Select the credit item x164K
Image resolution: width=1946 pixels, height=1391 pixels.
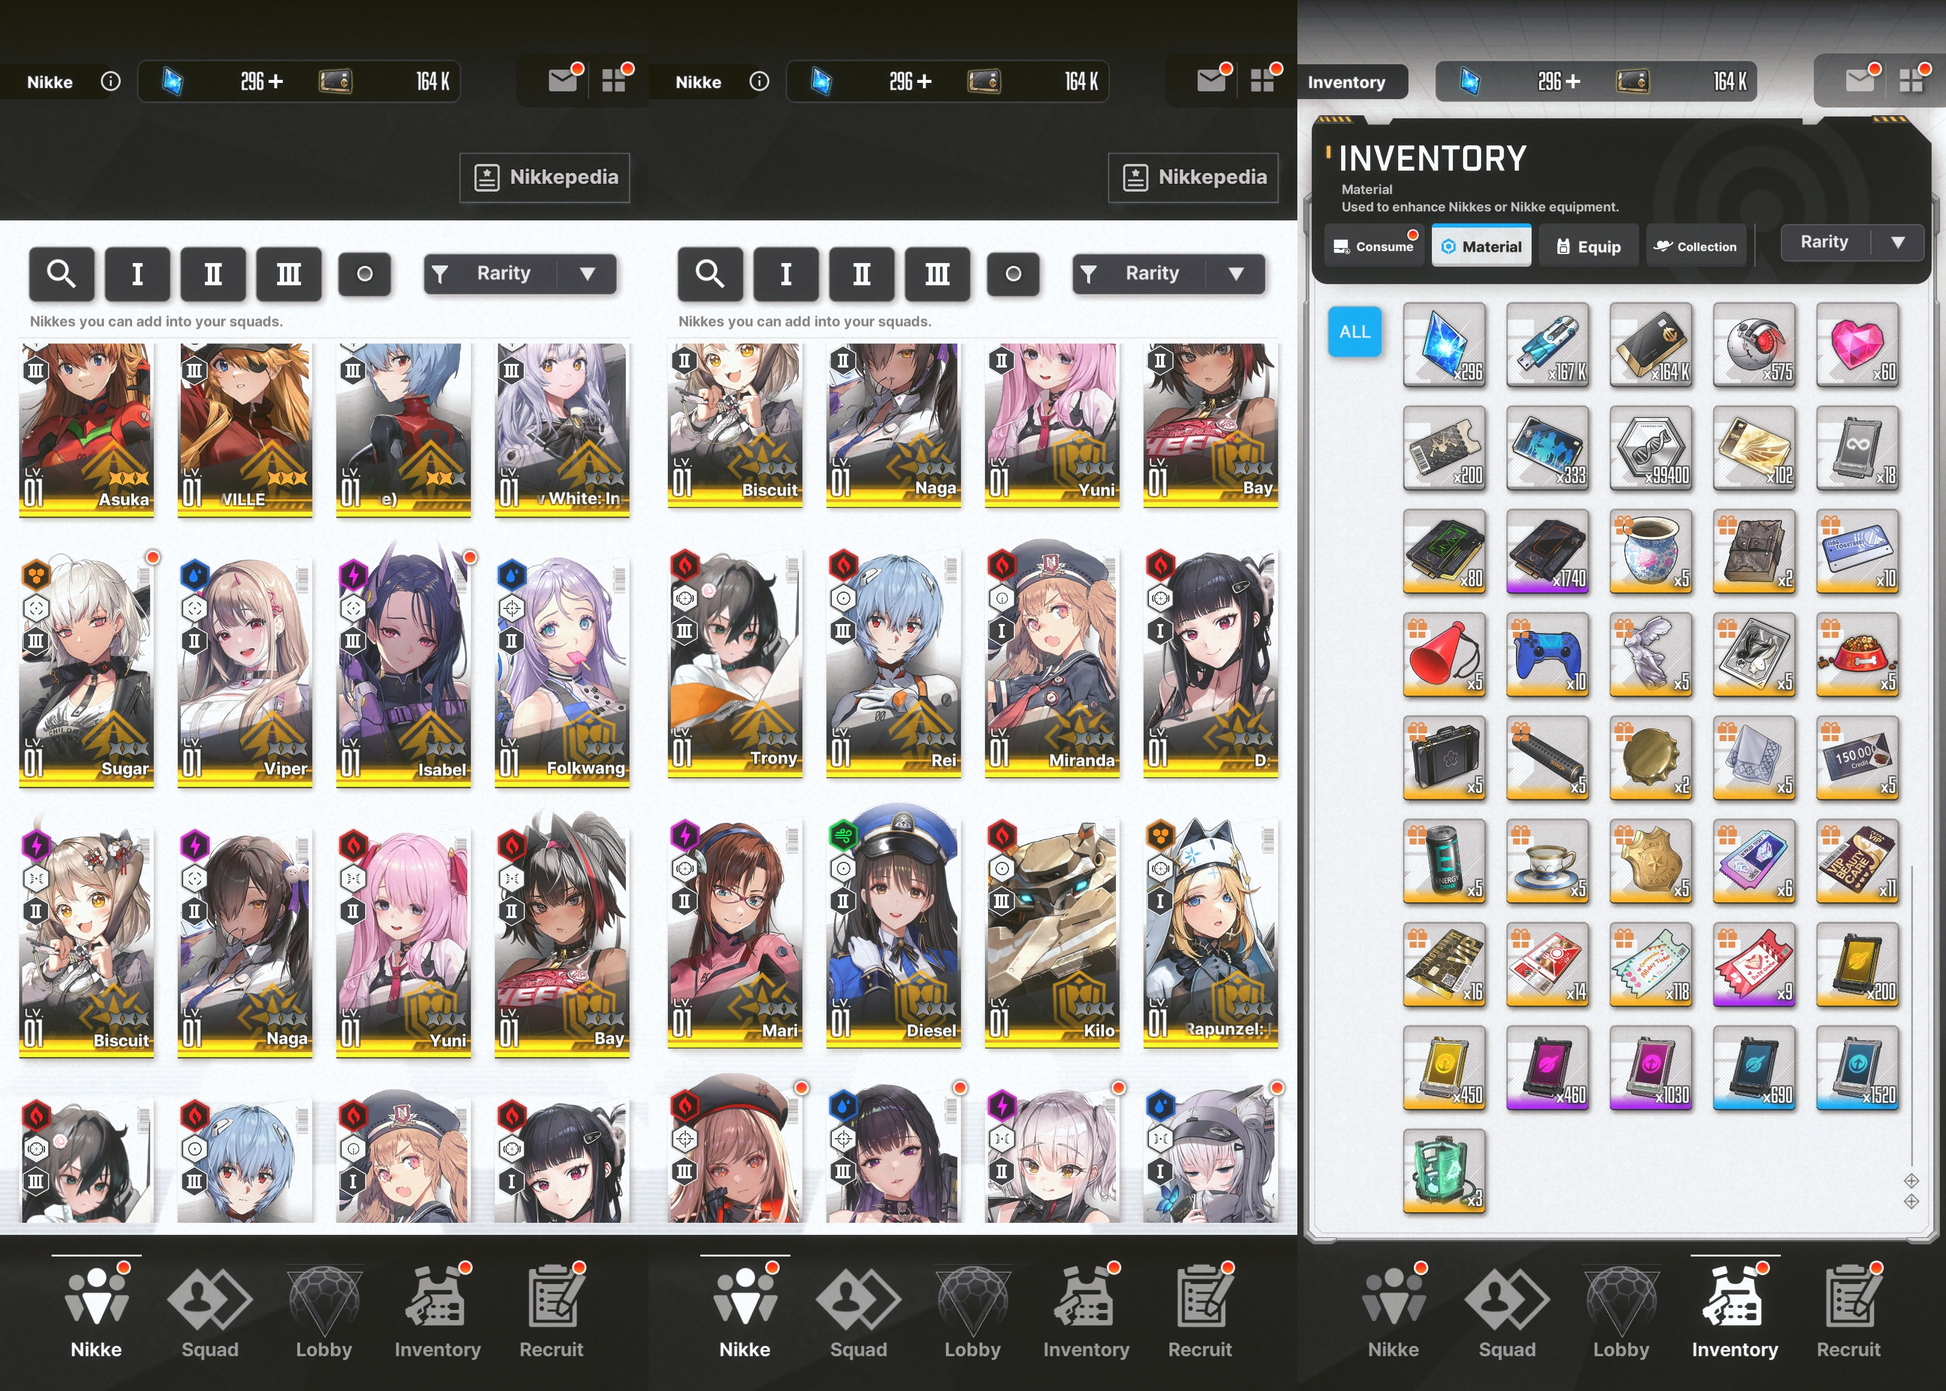tap(1651, 345)
